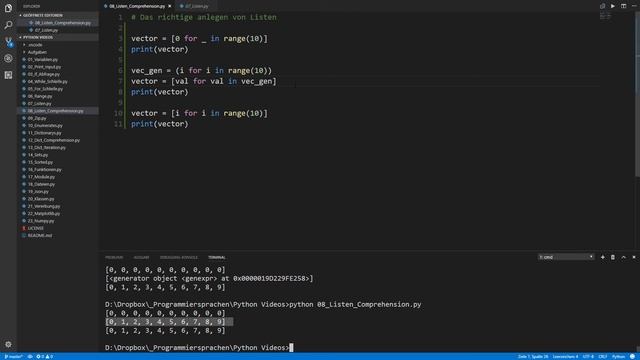Open the Explorer view in the activity bar

(8, 8)
